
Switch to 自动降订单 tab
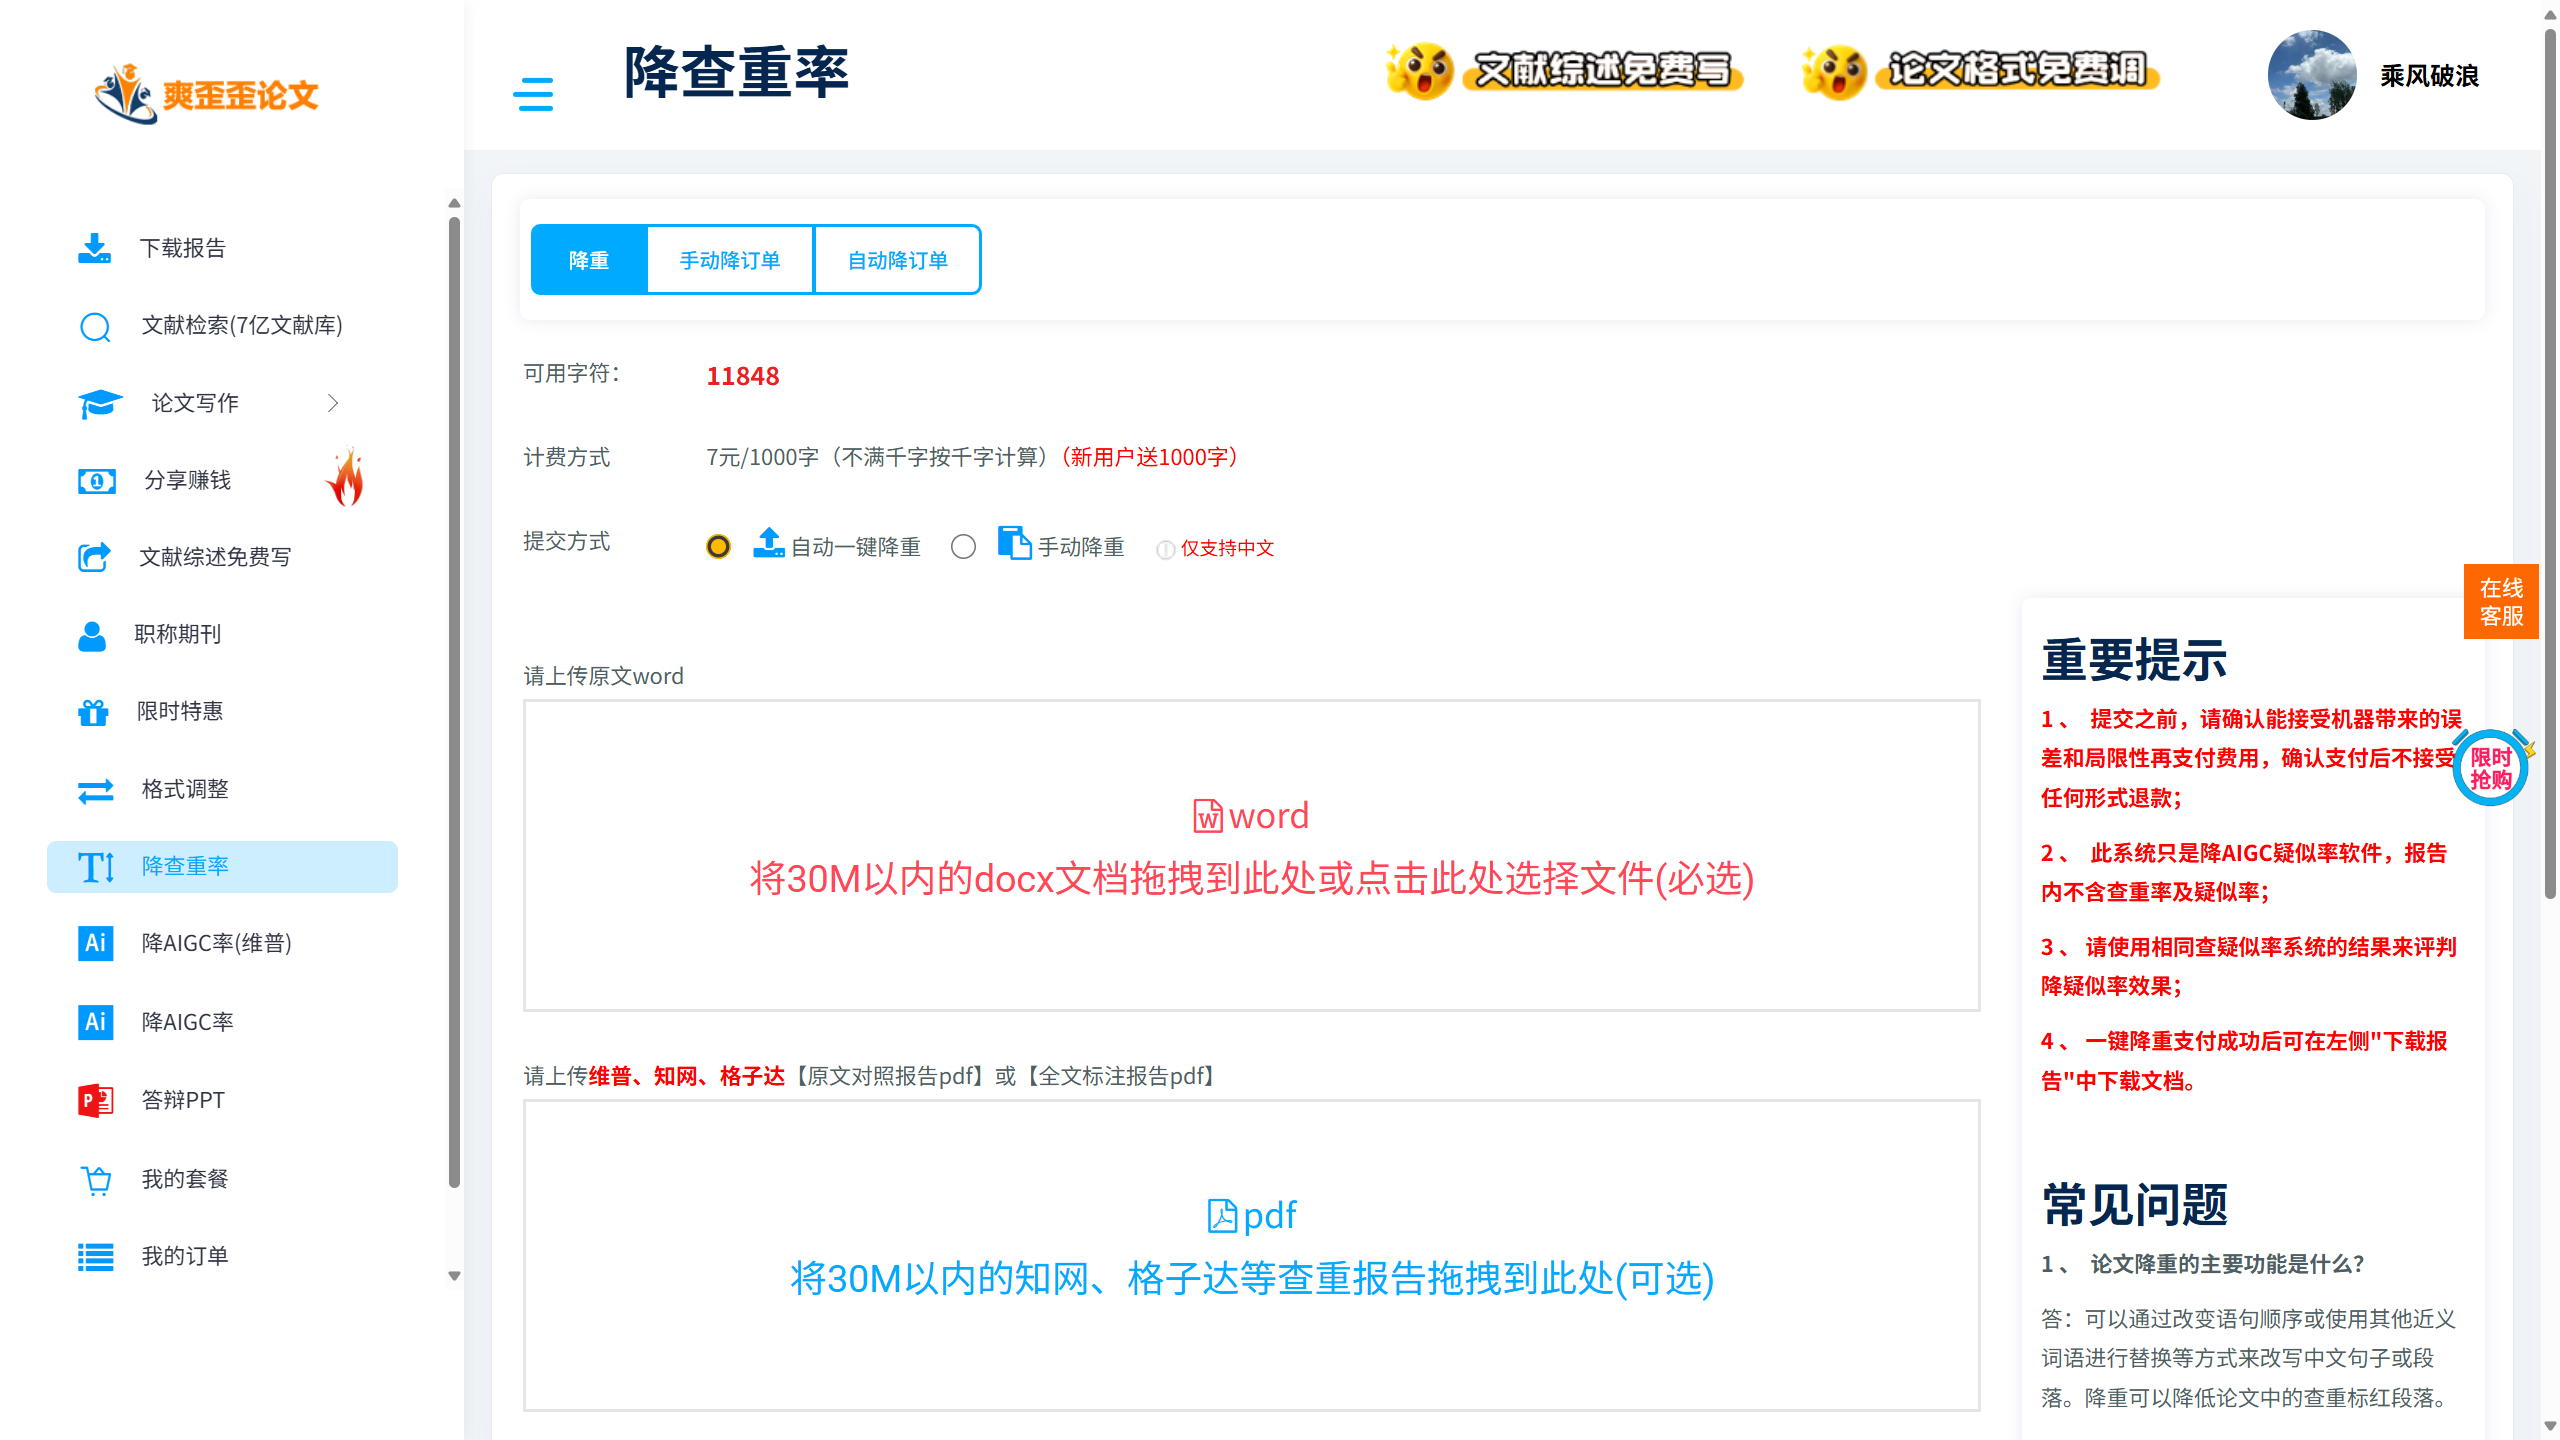897,260
